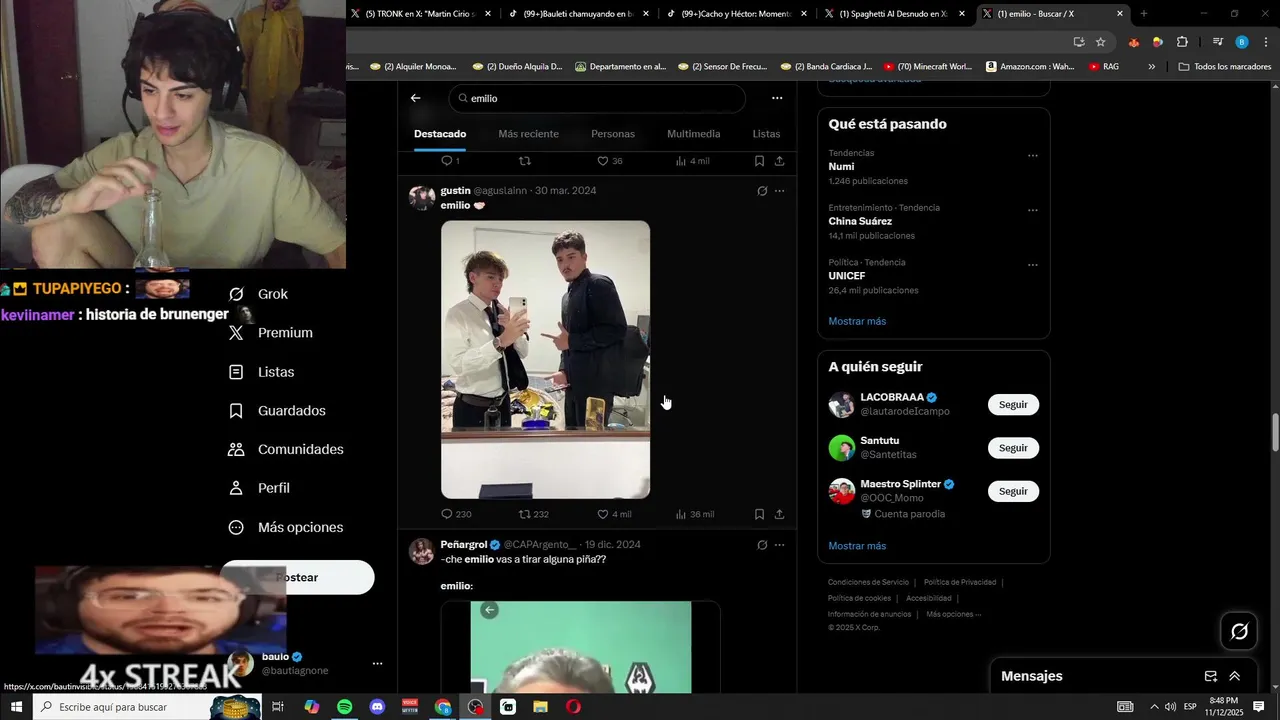Share gustin's emilio post

pyautogui.click(x=779, y=514)
